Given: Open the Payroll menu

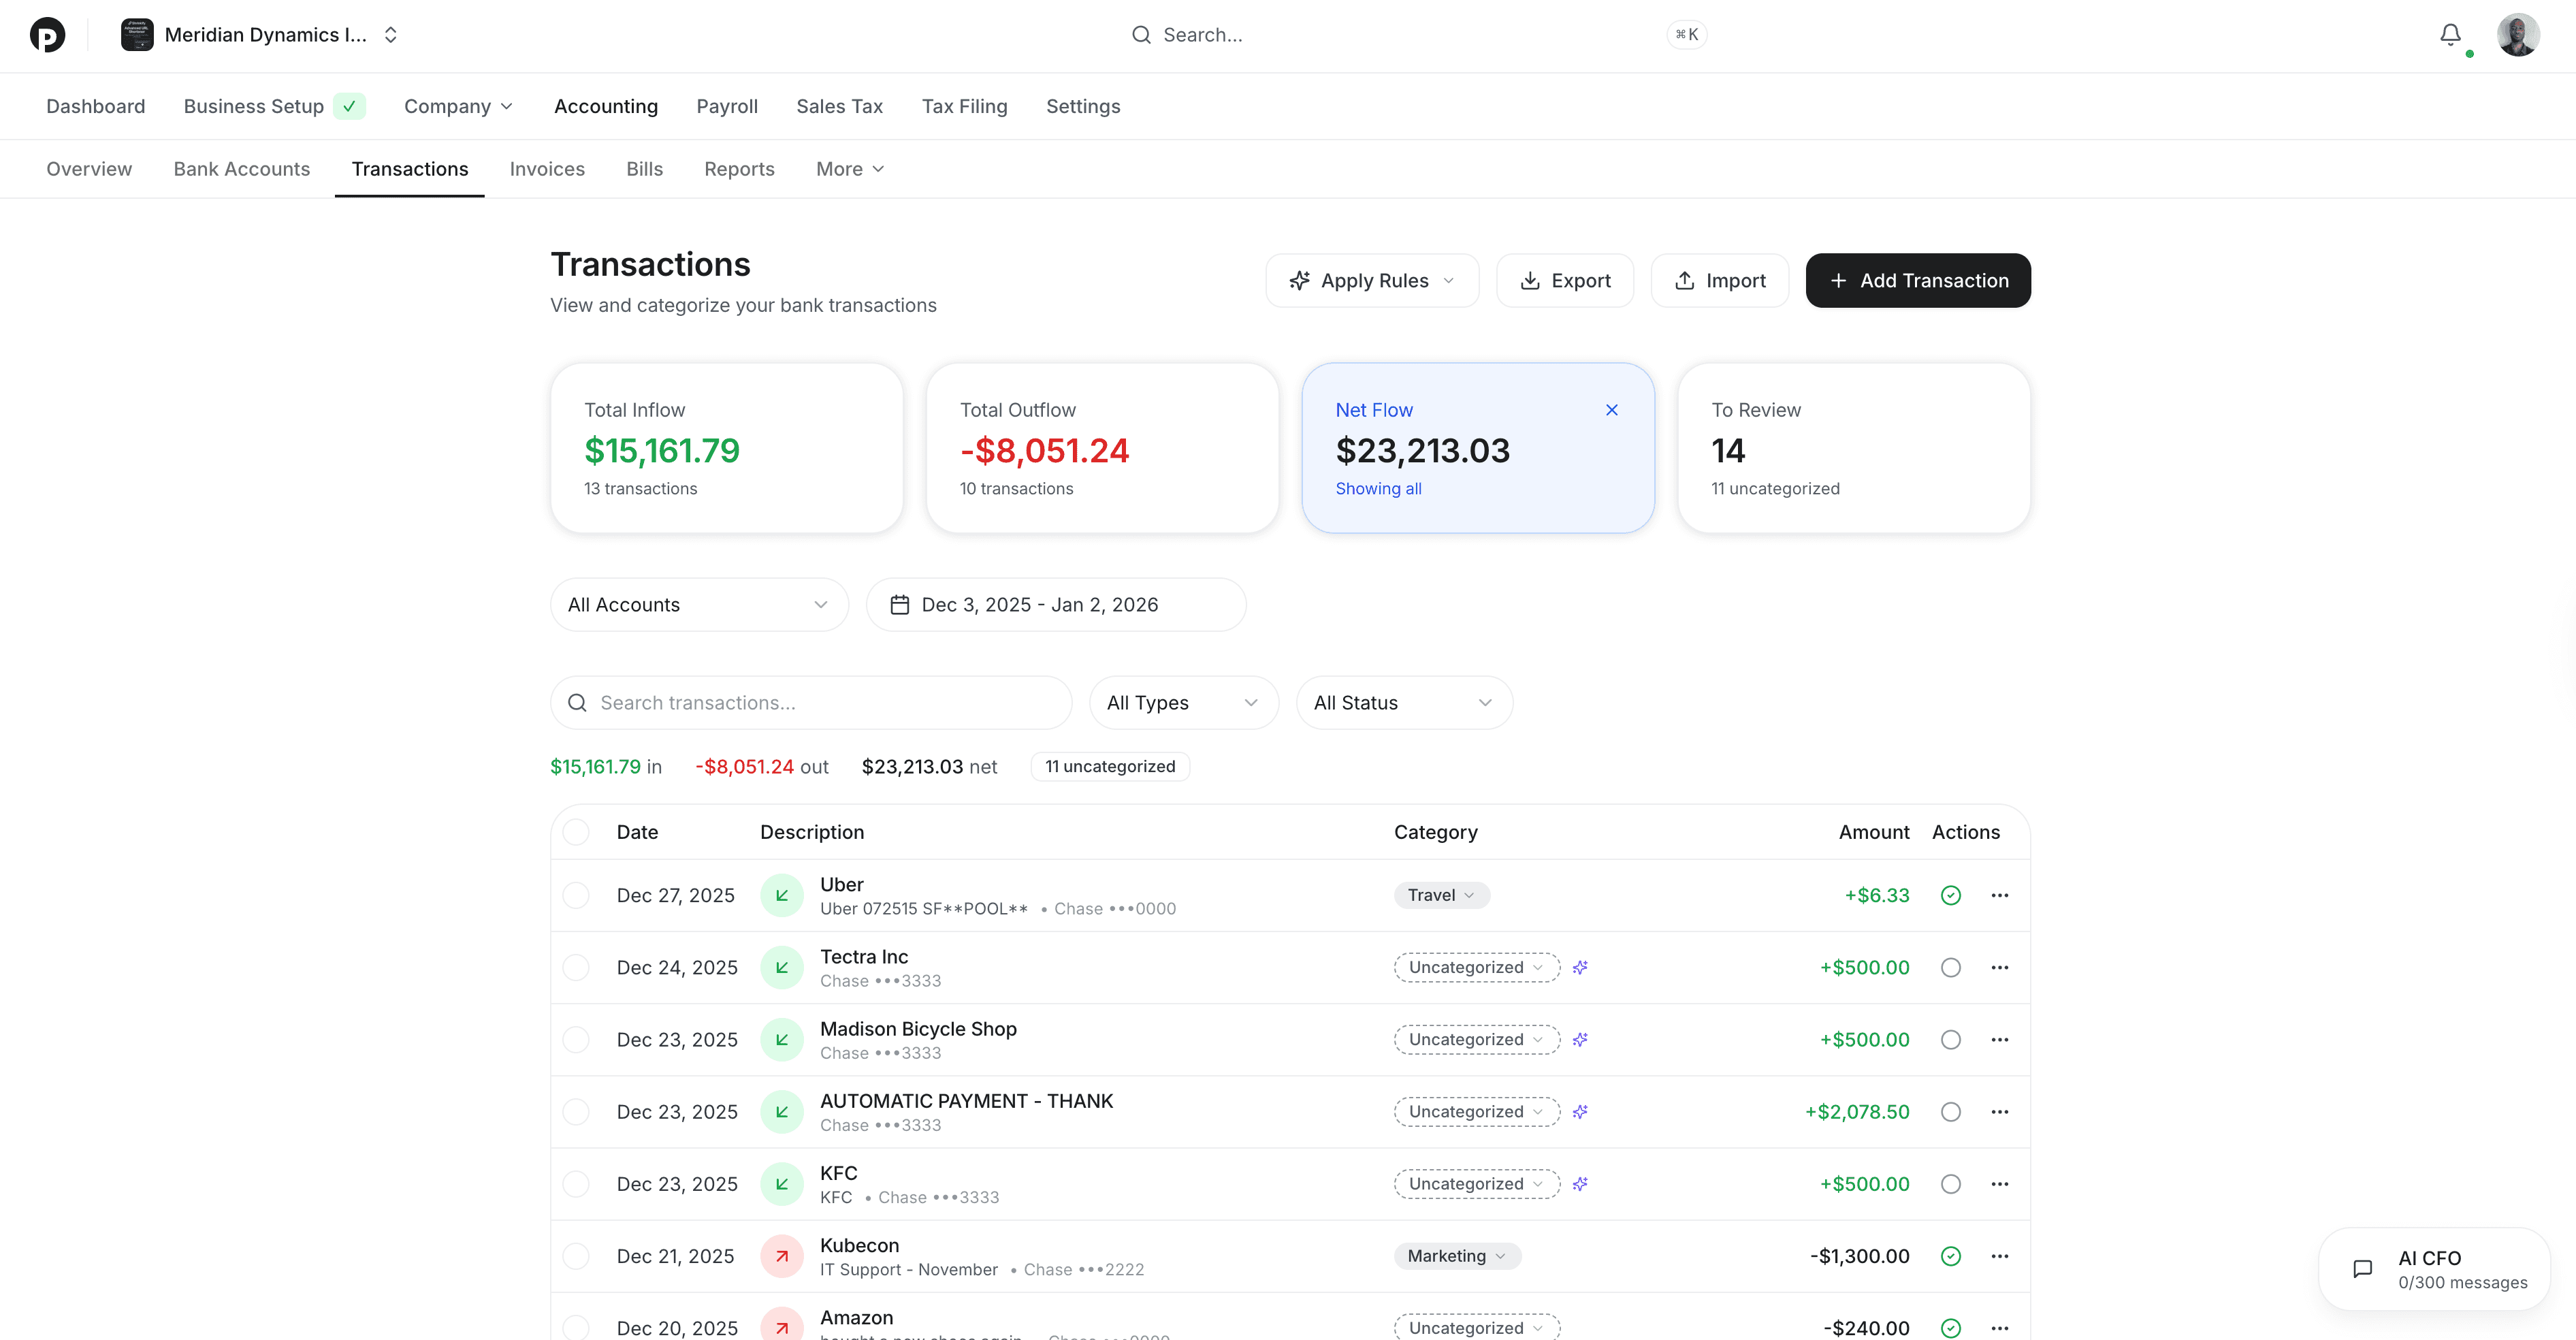Looking at the screenshot, I should [727, 106].
